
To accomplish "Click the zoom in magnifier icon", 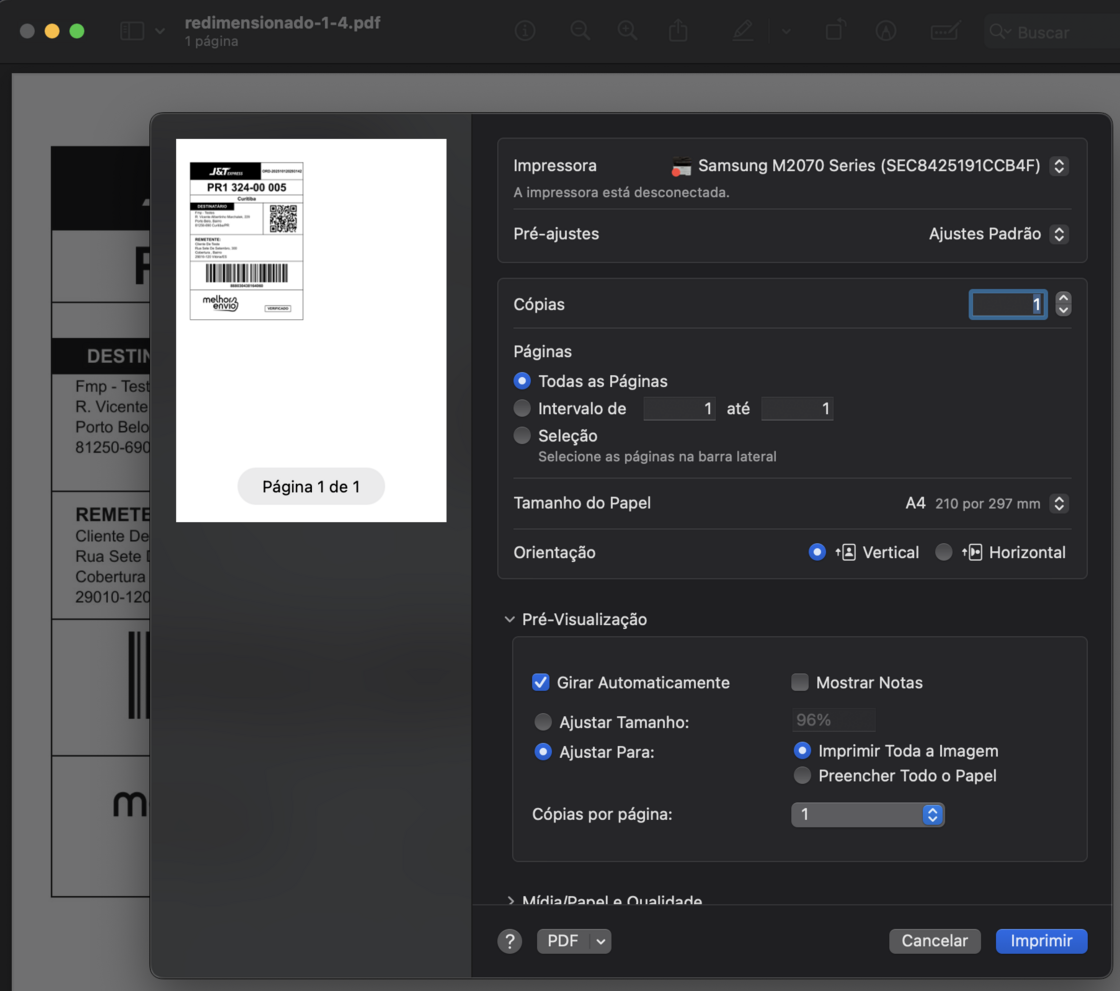I will (x=628, y=31).
